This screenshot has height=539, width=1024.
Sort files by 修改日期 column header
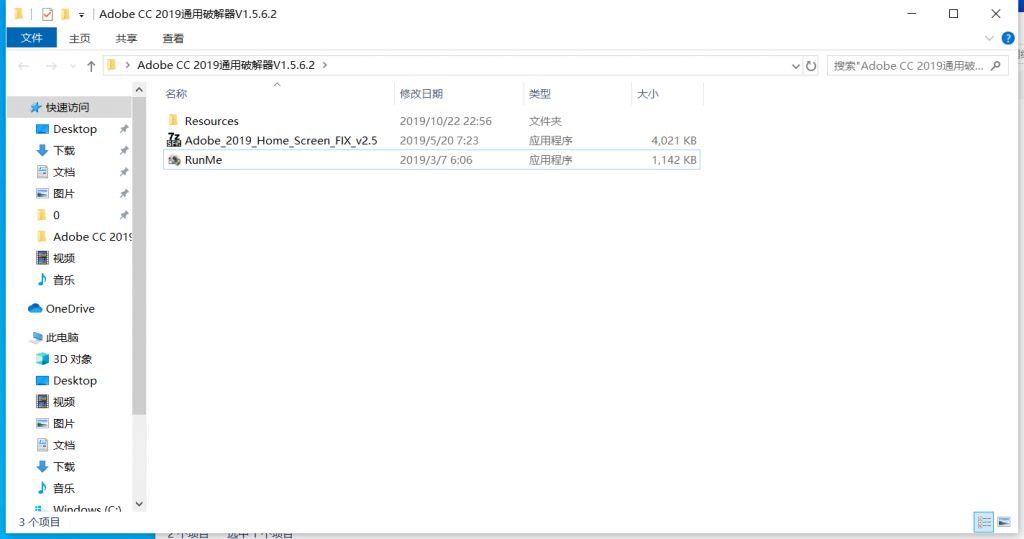point(421,94)
